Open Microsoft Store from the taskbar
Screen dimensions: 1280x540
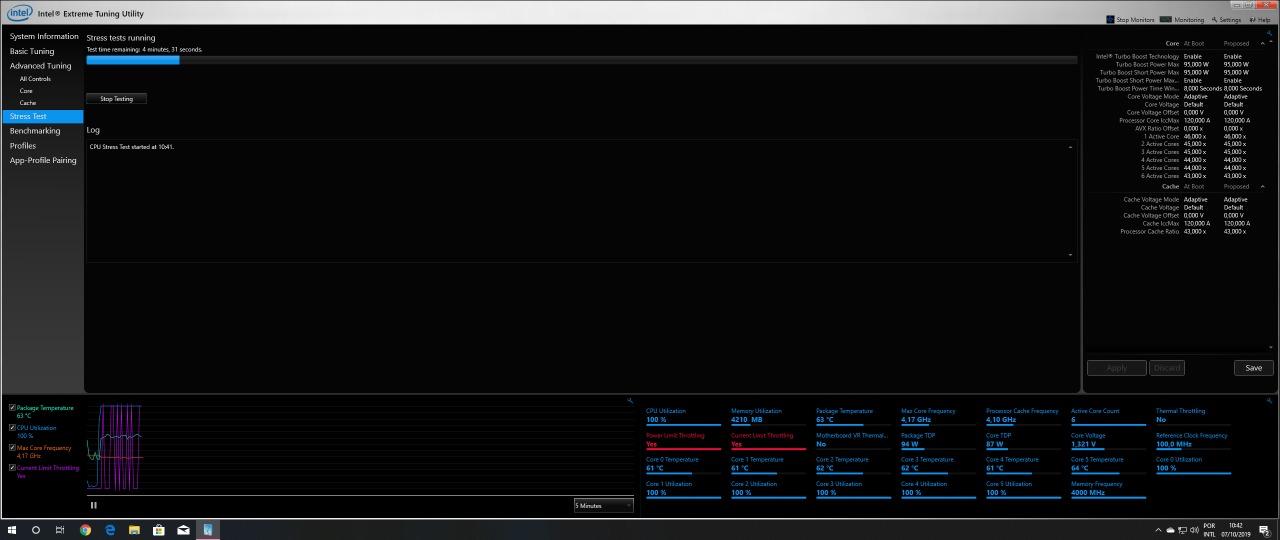158,530
